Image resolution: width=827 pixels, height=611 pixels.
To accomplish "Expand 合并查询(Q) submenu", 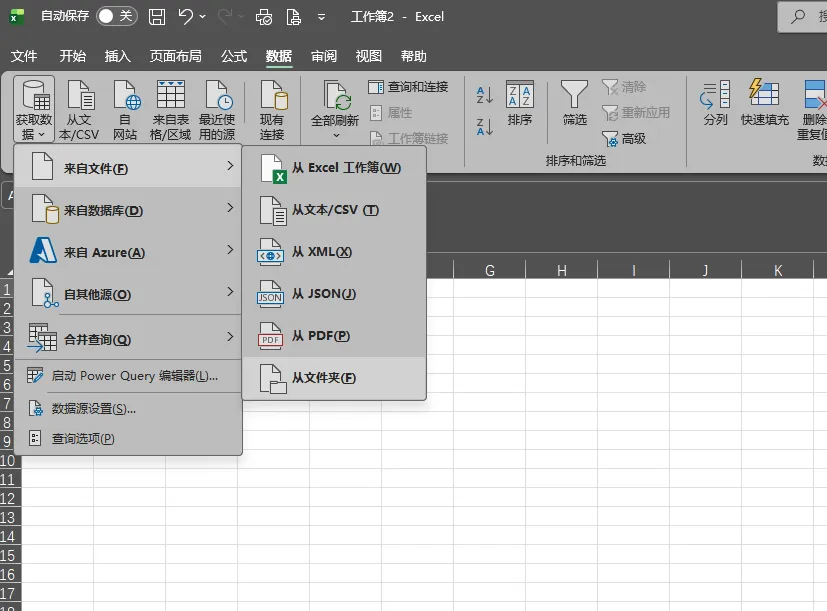I will (128, 338).
